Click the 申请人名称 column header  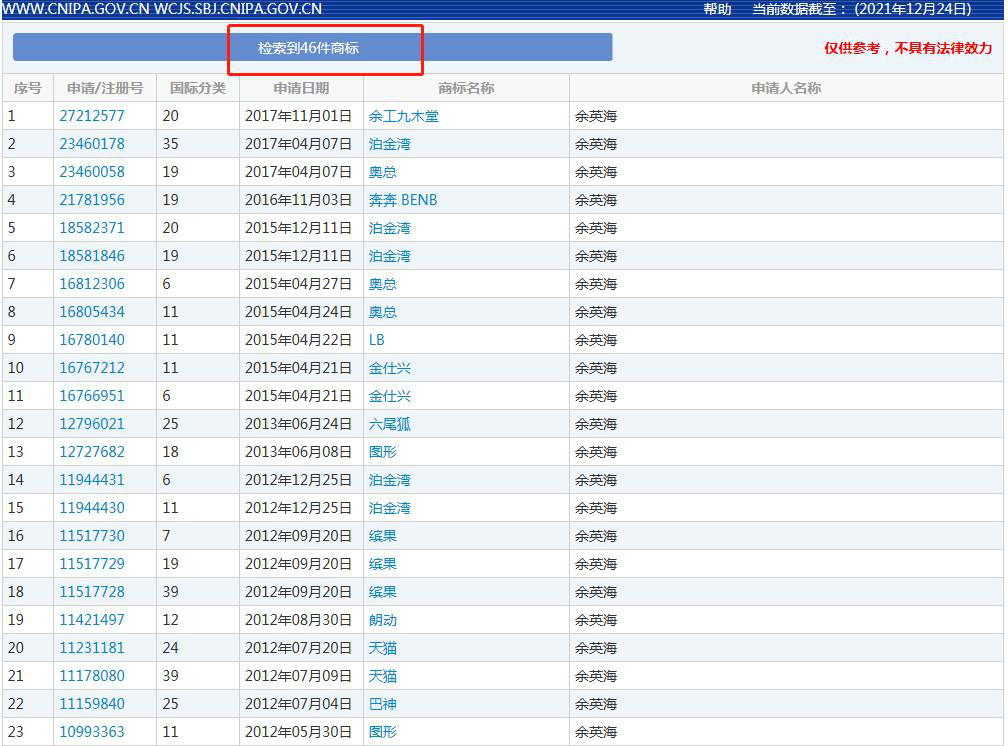(x=786, y=88)
